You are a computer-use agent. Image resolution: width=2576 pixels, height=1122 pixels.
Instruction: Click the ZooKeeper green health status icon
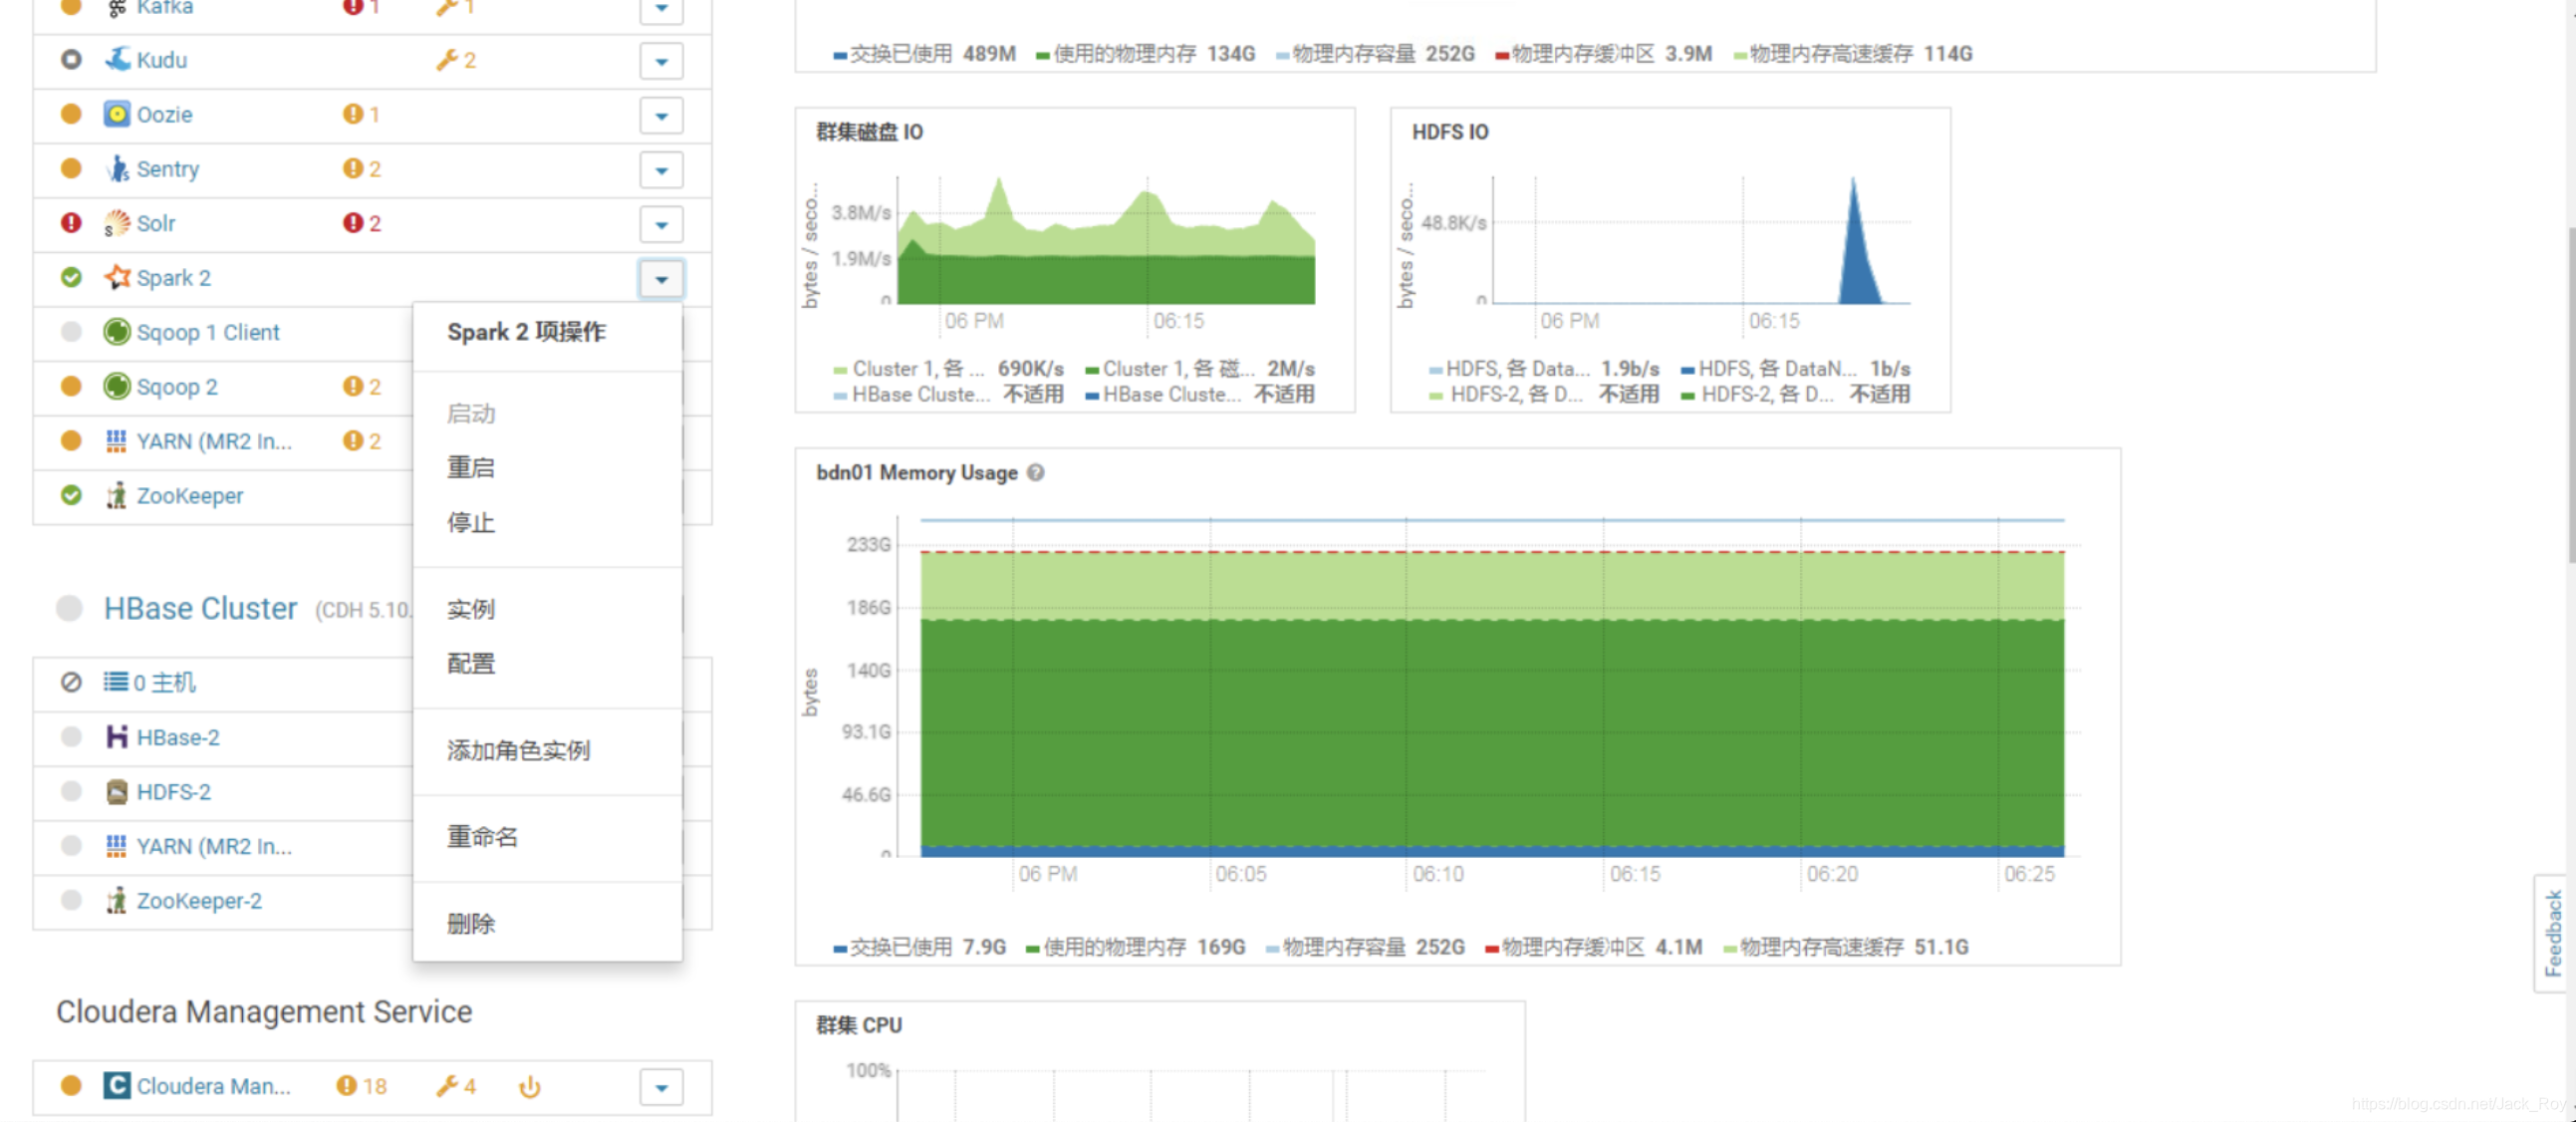pos(71,495)
